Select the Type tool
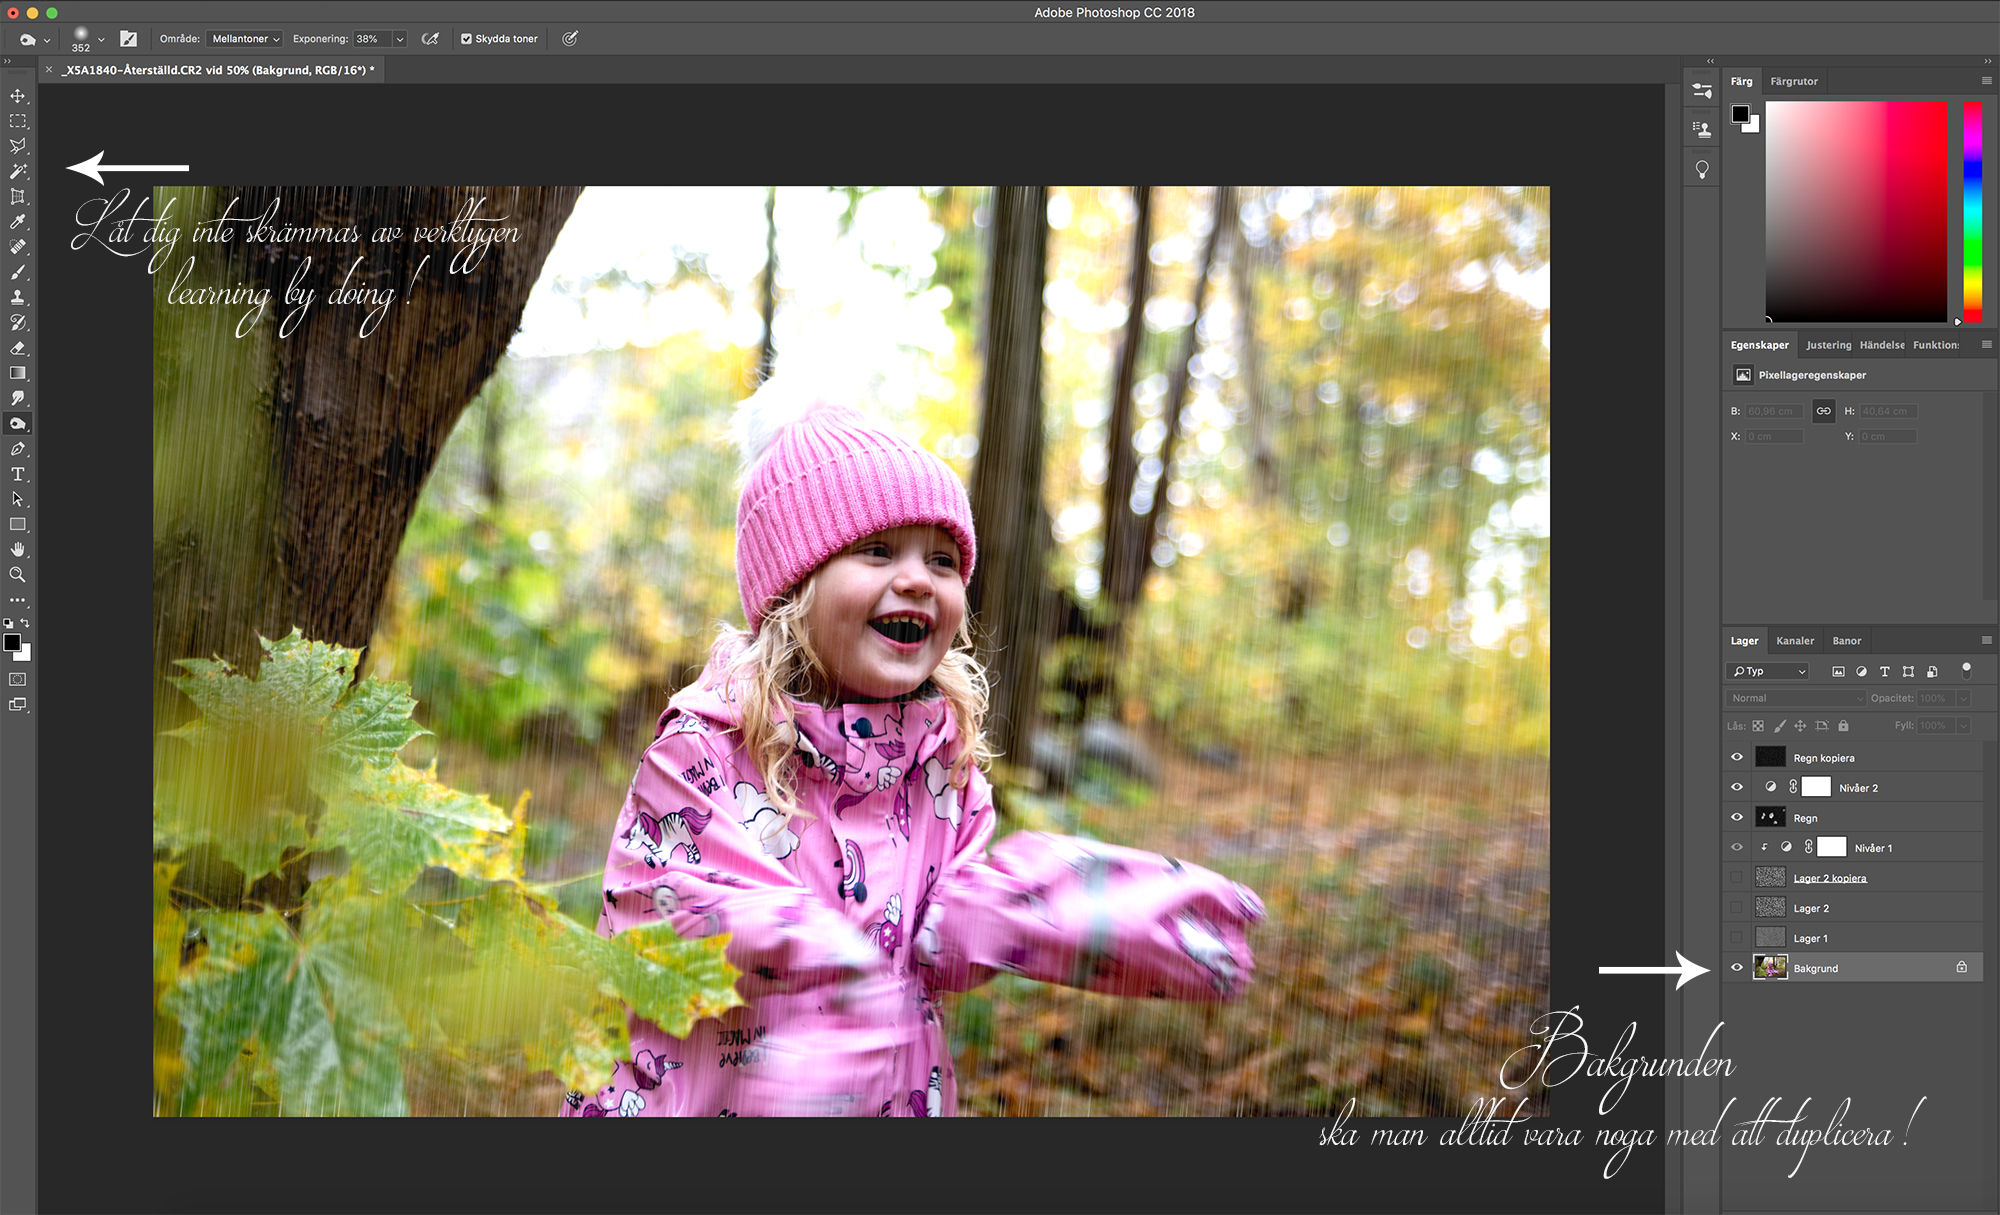This screenshot has width=2000, height=1215. (18, 474)
